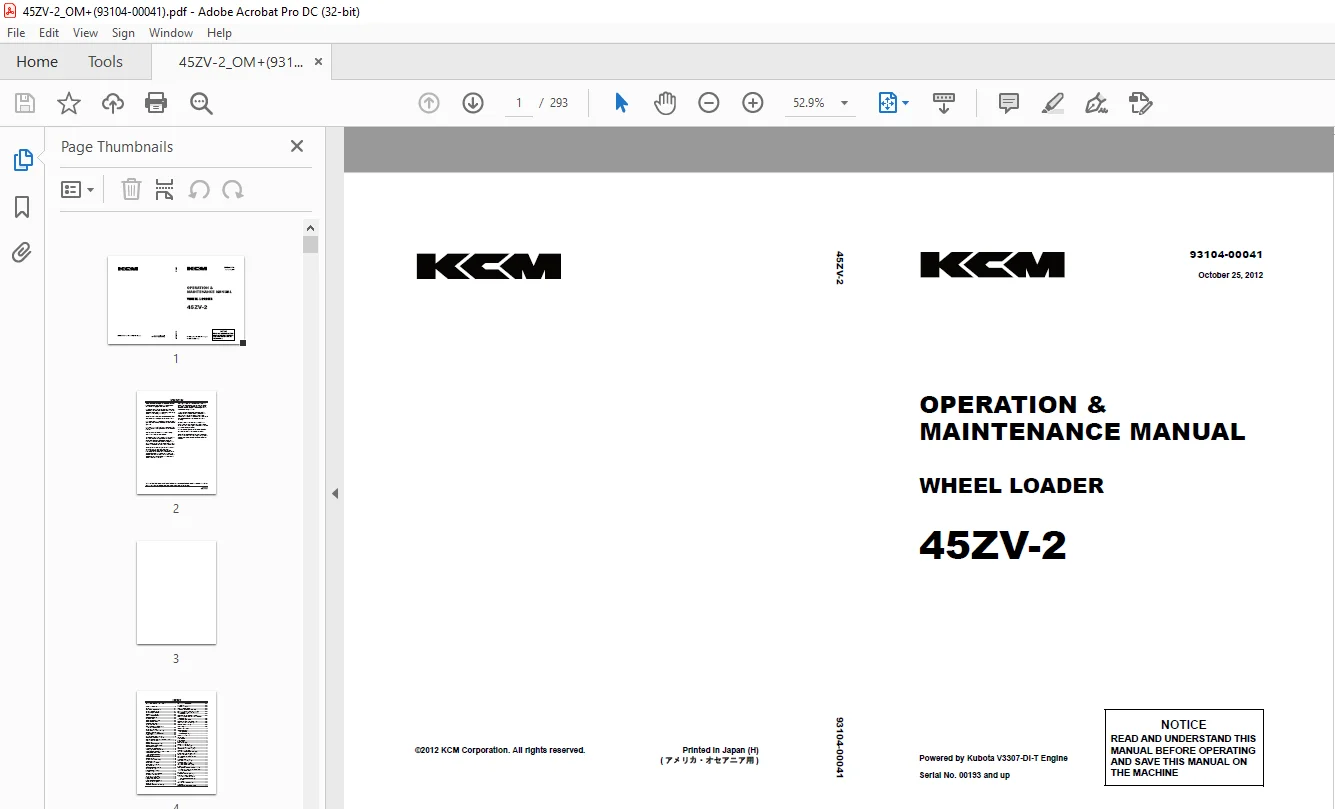Open thumbnails panel options dropdown
Viewport: 1335px width, 809px height.
coord(78,189)
